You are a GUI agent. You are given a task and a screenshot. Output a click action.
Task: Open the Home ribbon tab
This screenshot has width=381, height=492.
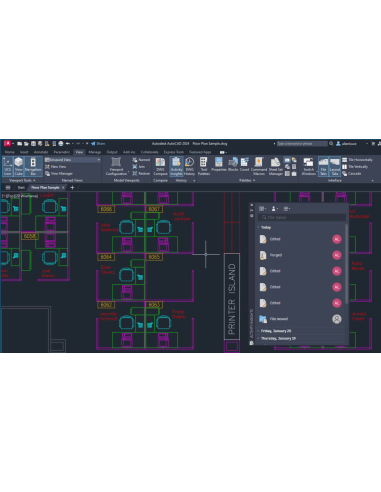pyautogui.click(x=9, y=152)
